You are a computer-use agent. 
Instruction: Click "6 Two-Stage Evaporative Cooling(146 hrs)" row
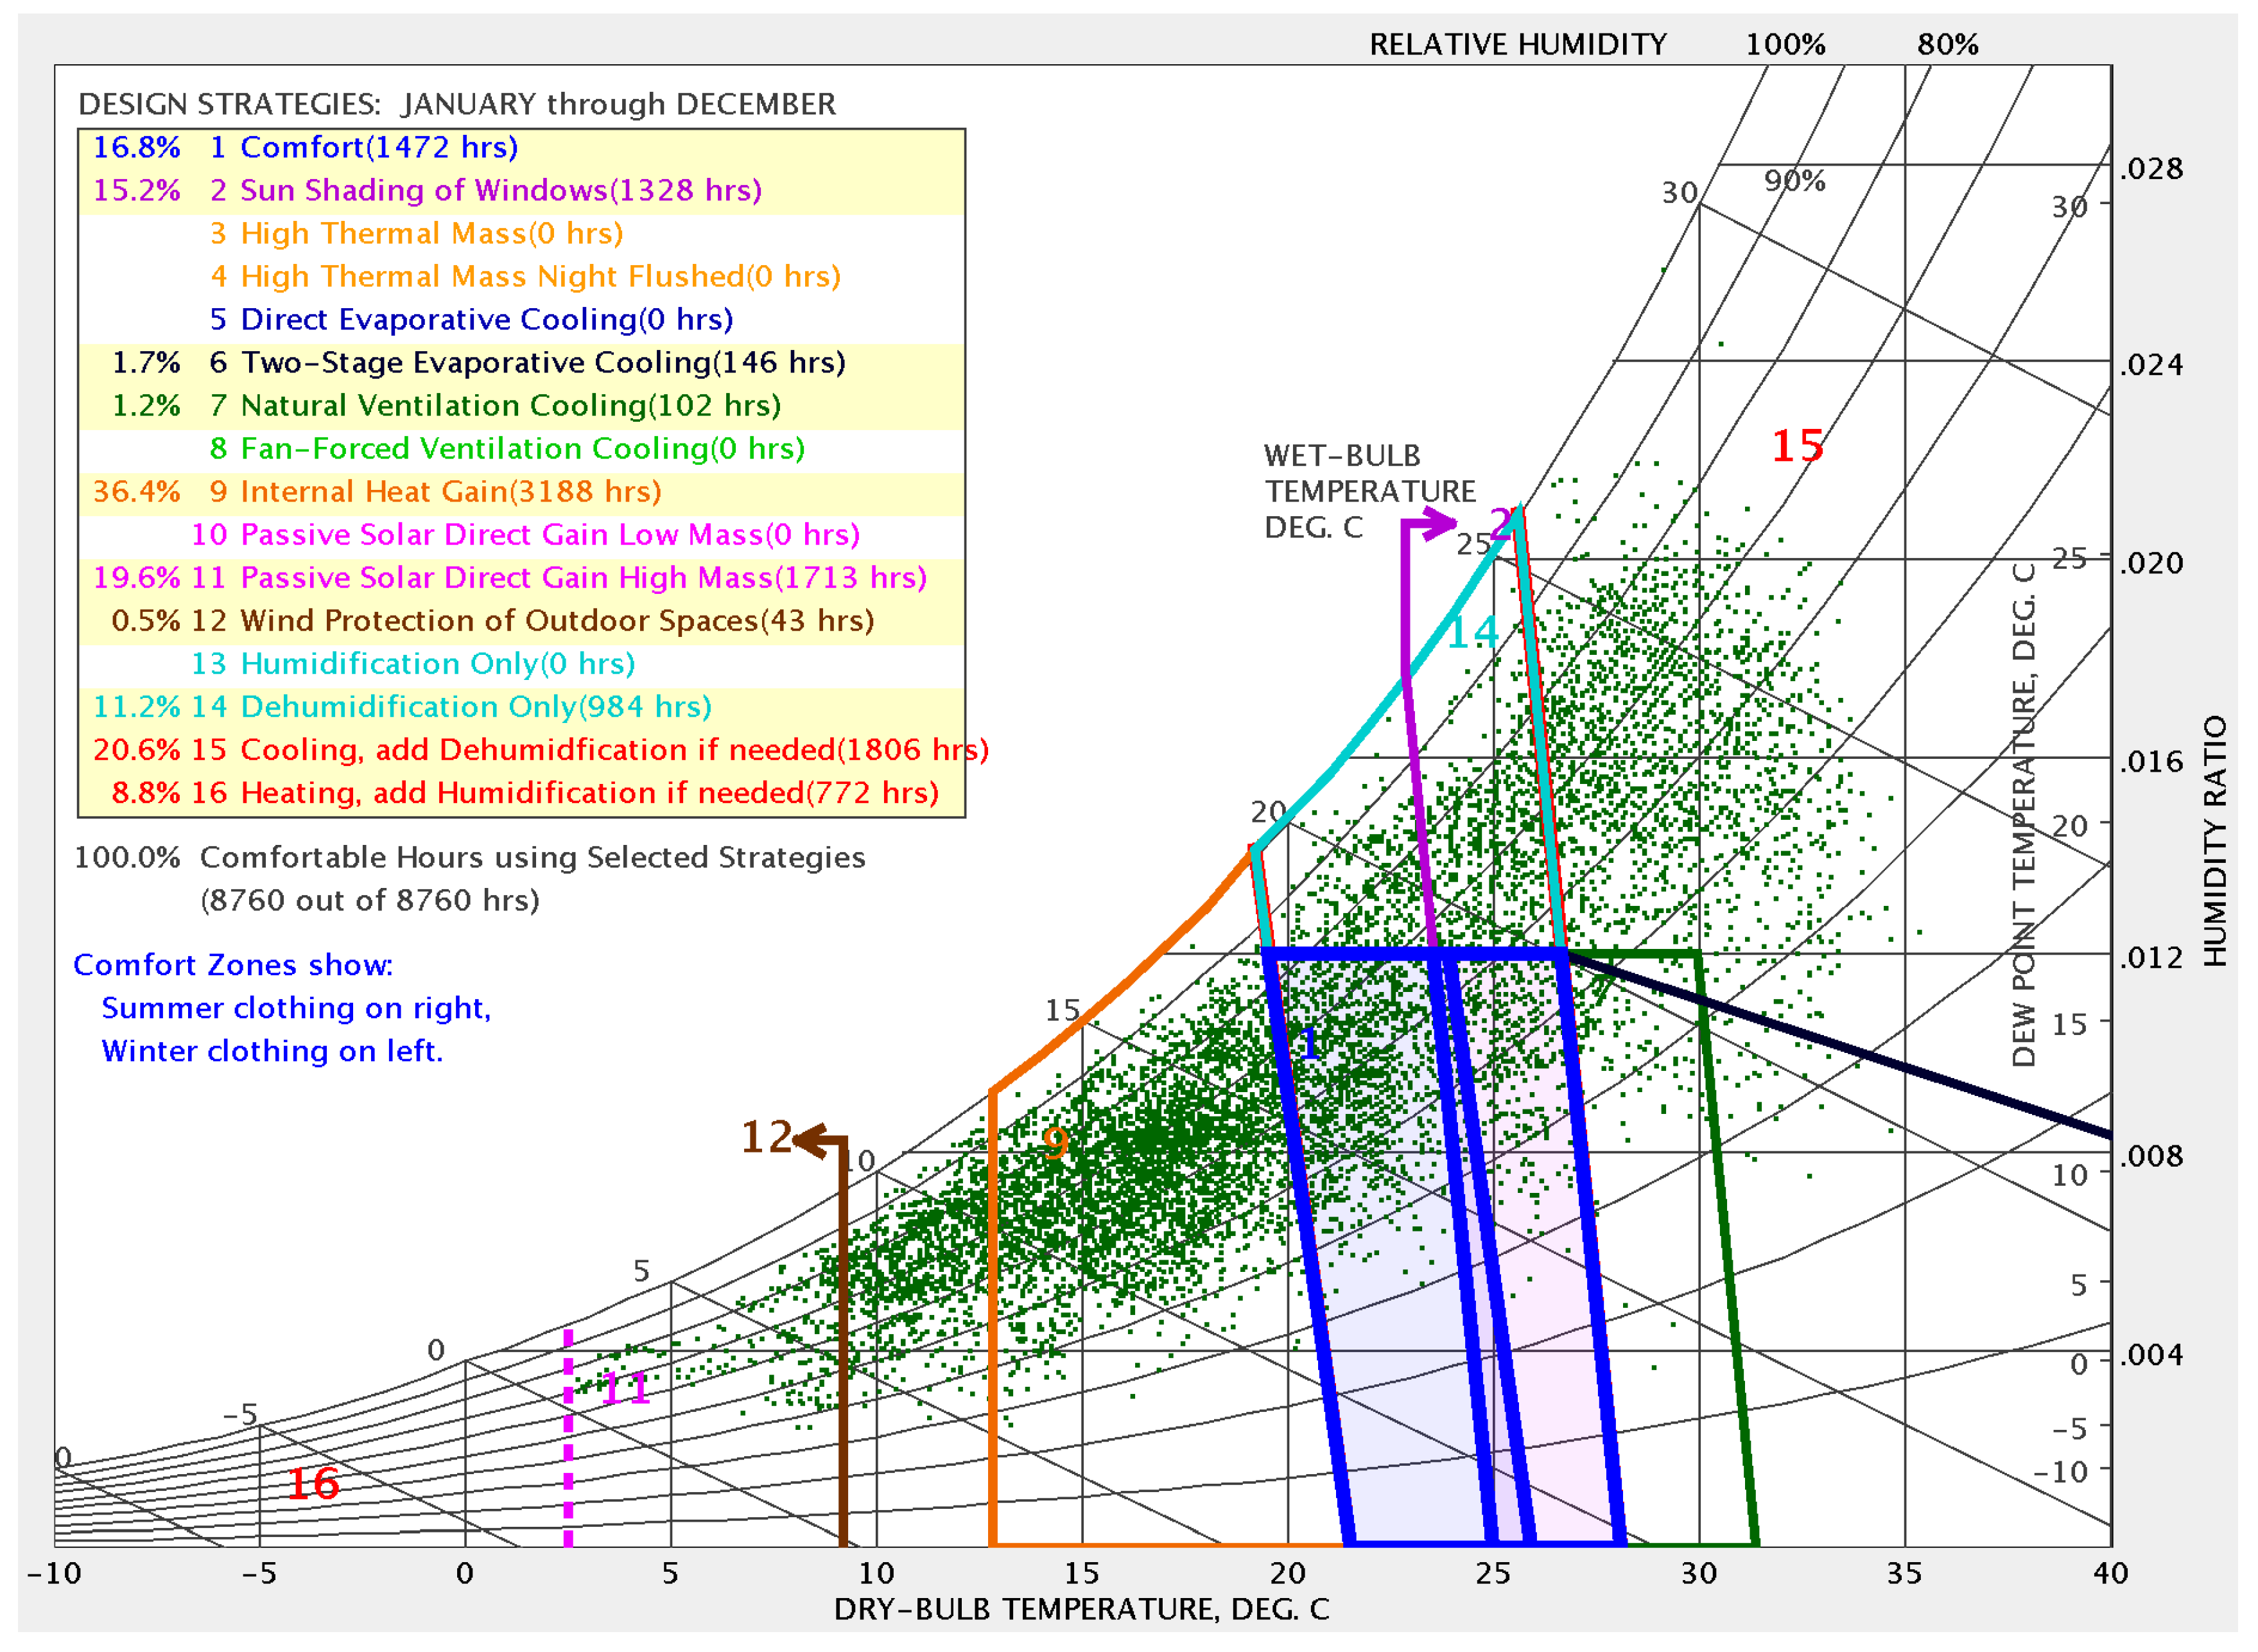pos(521,363)
